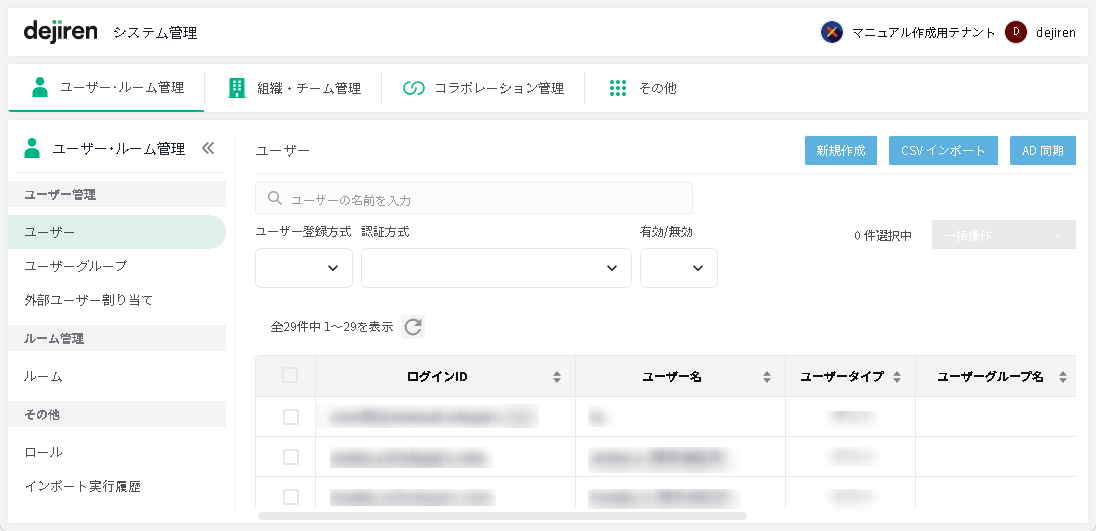Check the second user row checkbox
The image size is (1096, 531).
tap(291, 457)
